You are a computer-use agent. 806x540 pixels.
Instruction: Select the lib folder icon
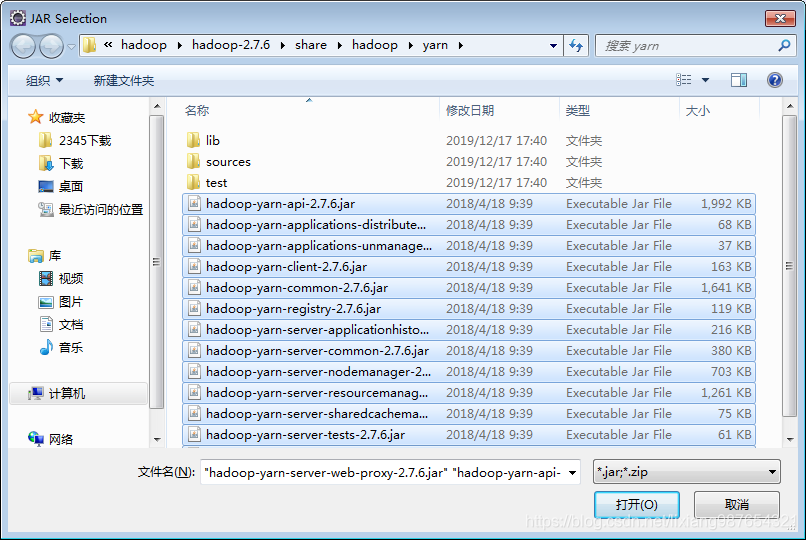(194, 140)
